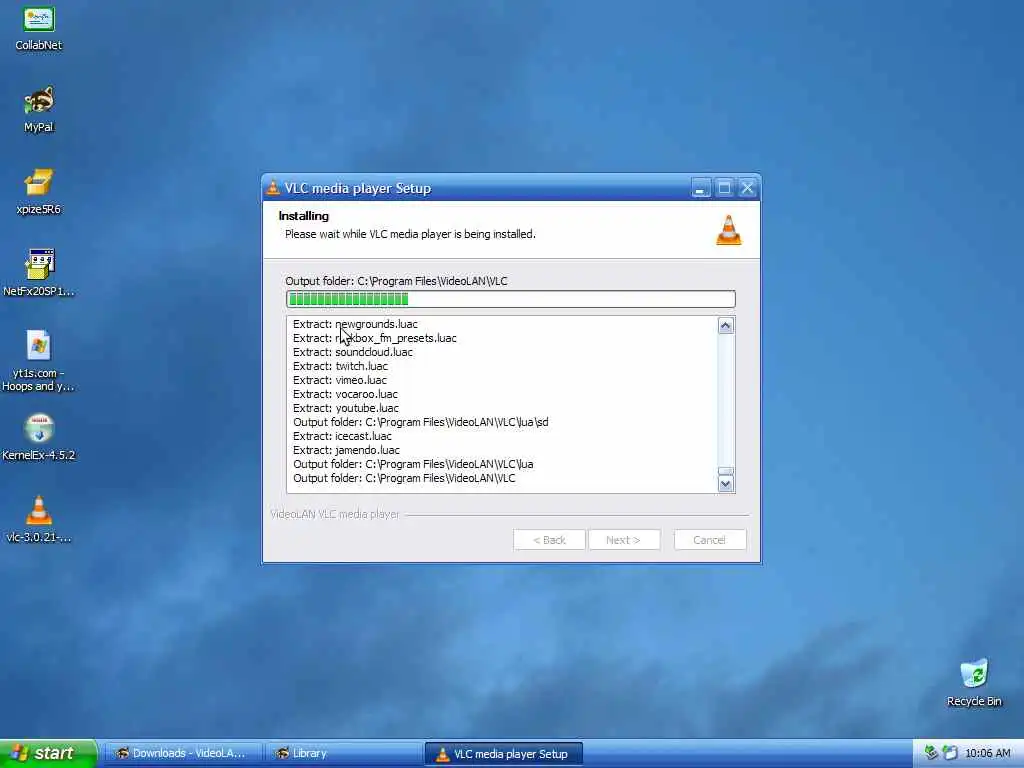Image resolution: width=1024 pixels, height=768 pixels.
Task: Minimize the VLC media player Setup window
Action: (x=700, y=189)
